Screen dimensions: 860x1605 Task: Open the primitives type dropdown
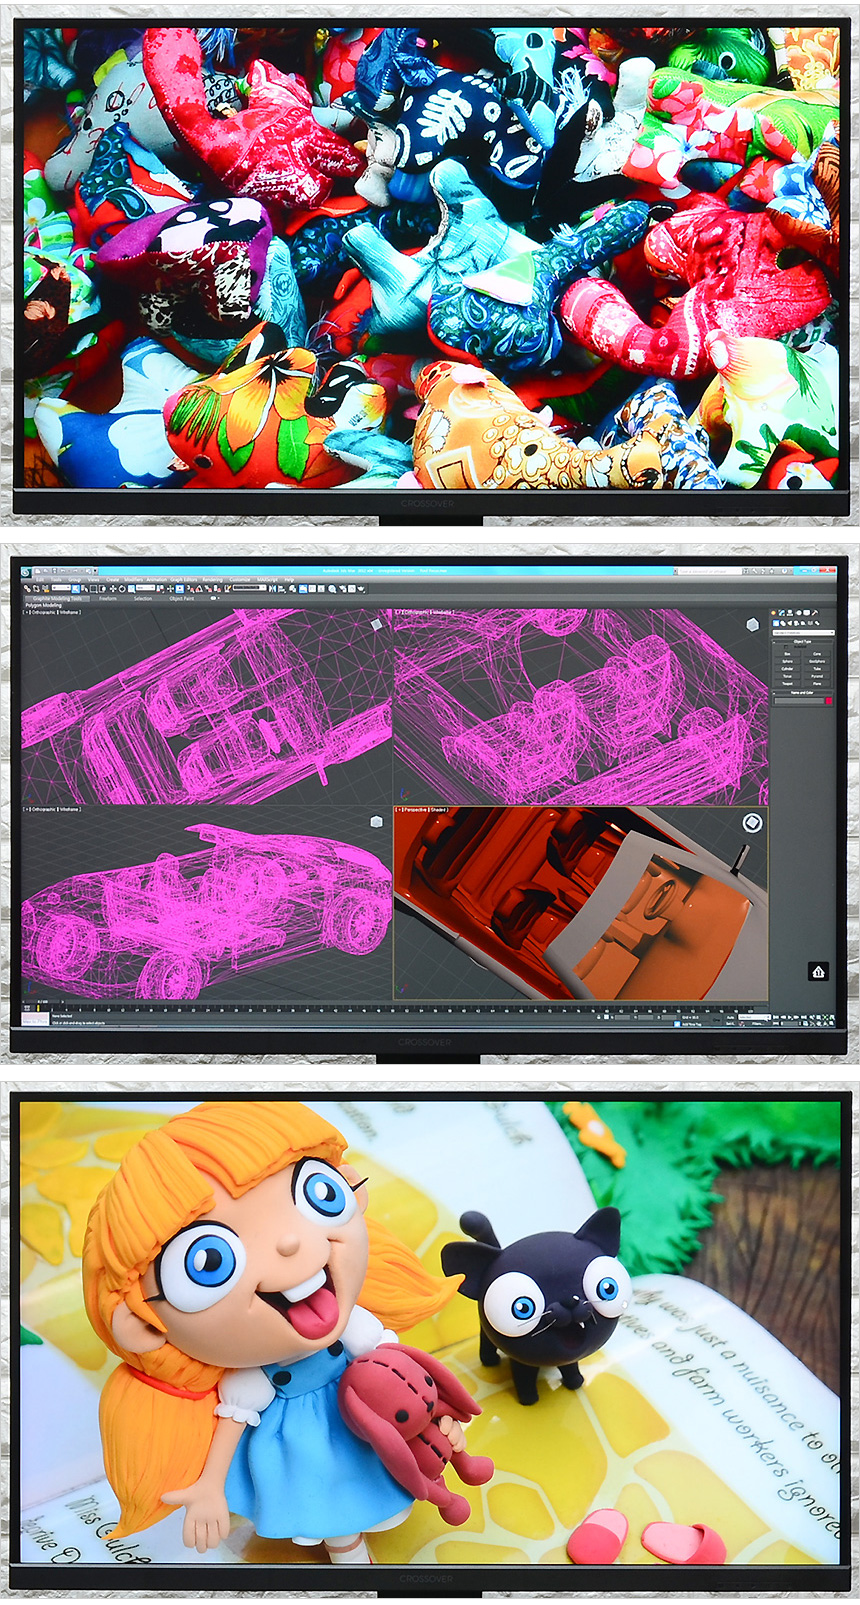tap(802, 632)
